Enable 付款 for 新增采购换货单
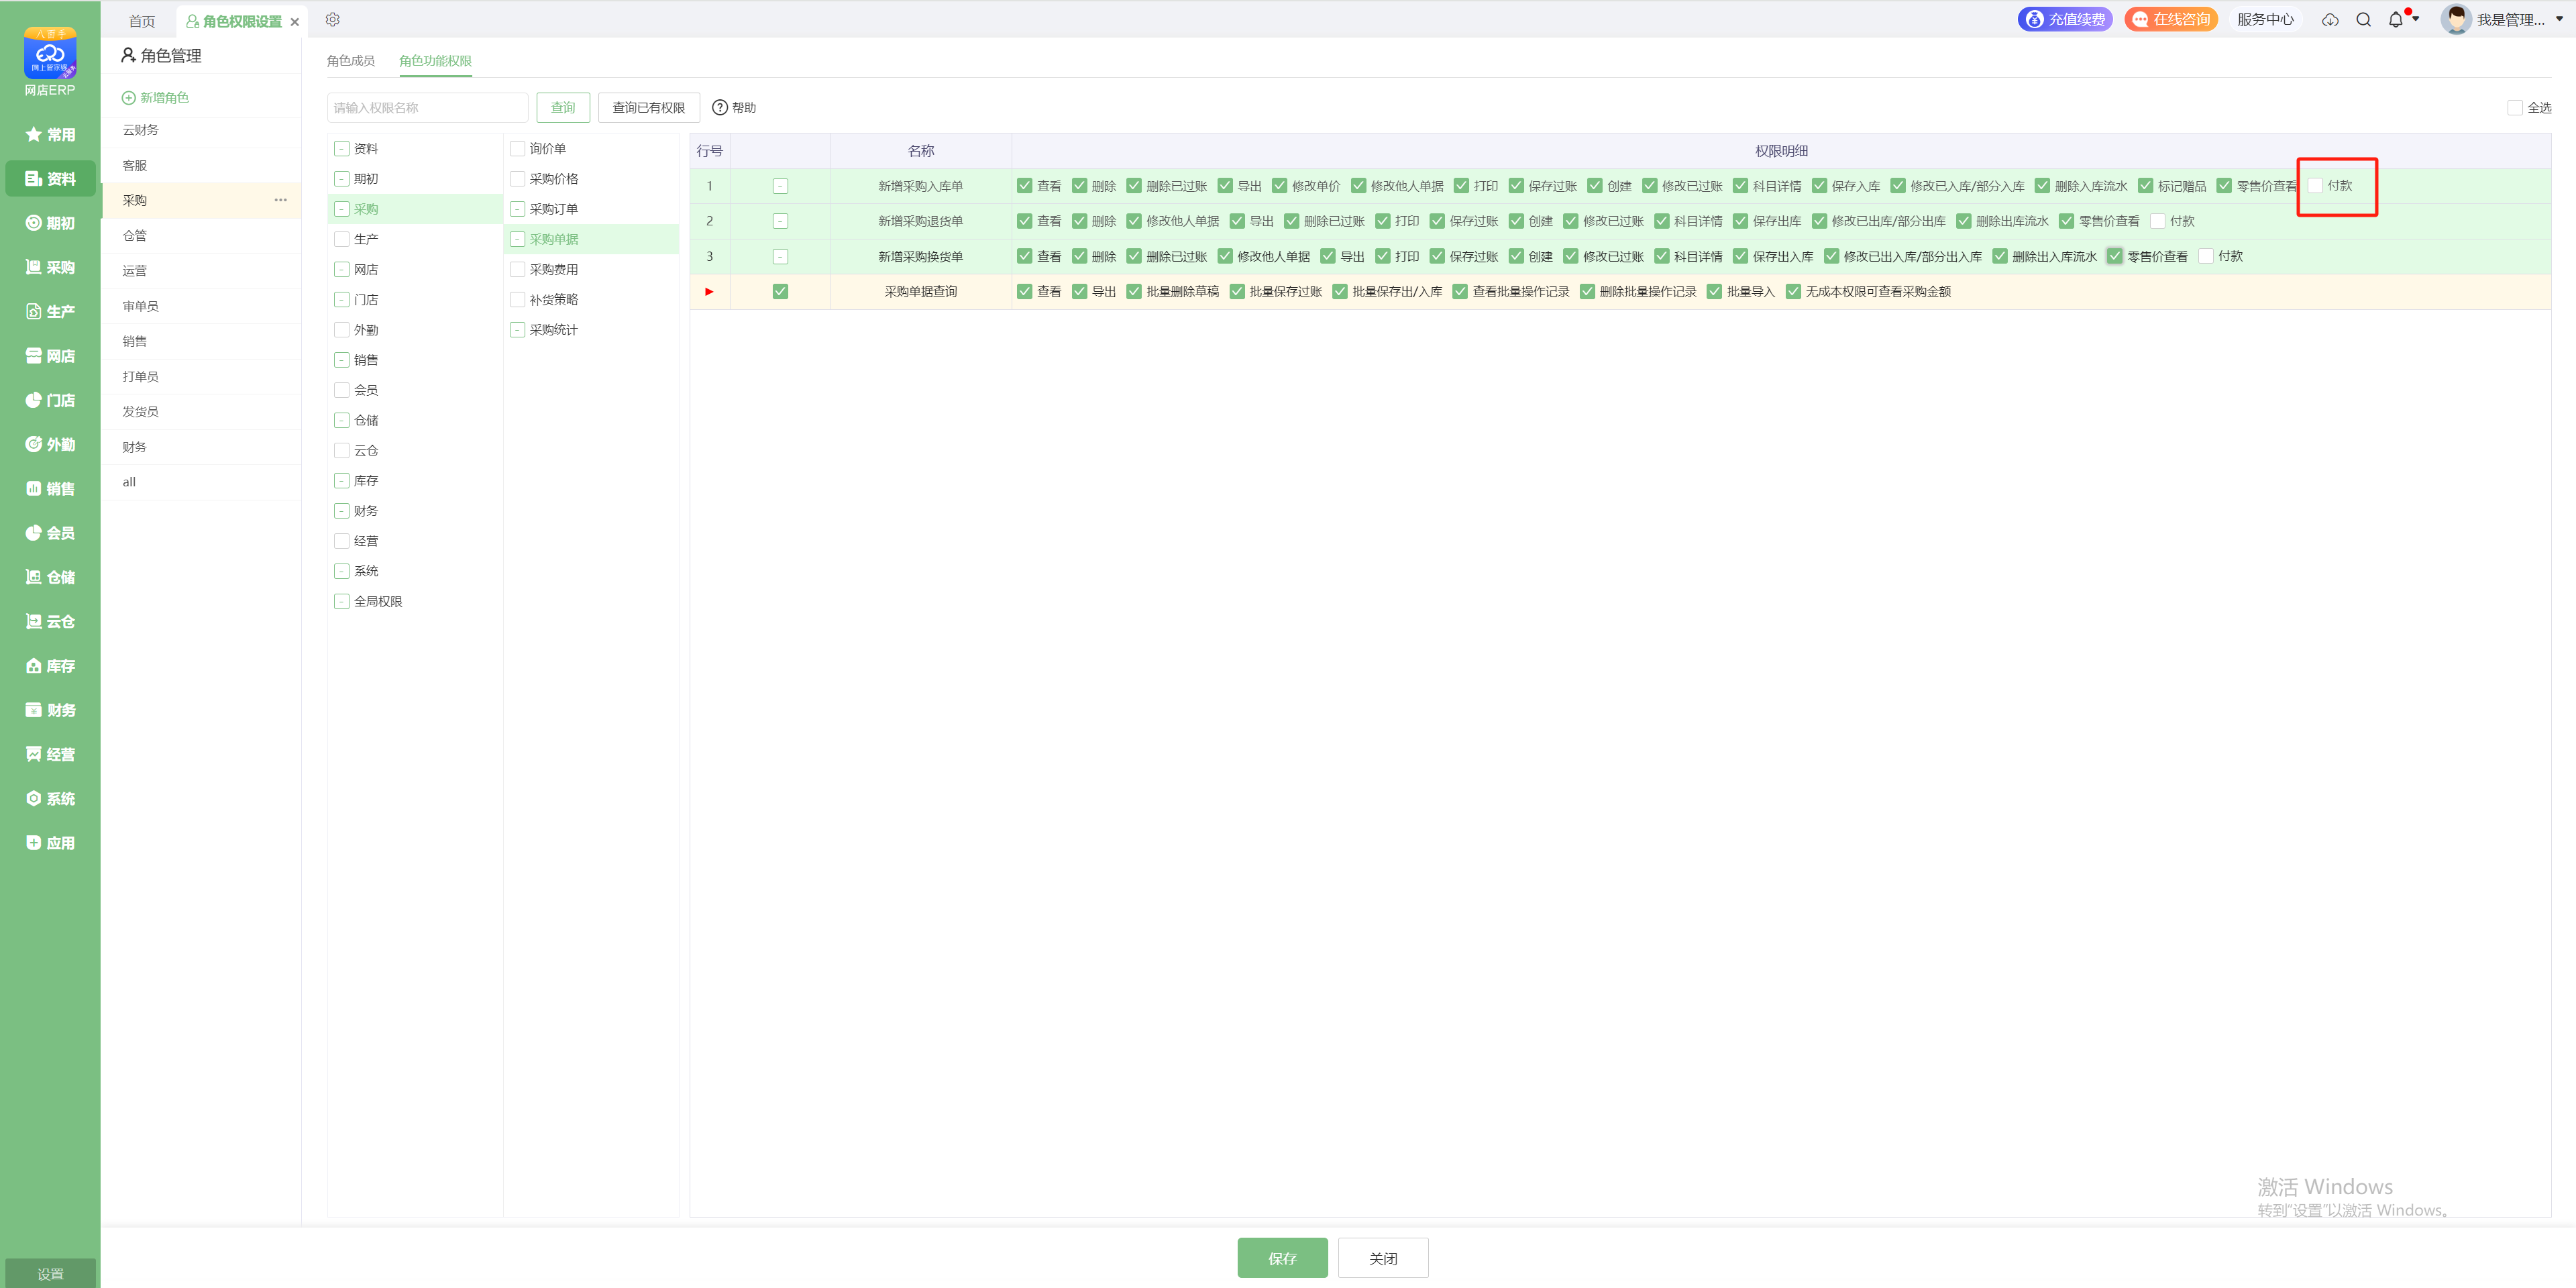Viewport: 2576px width, 1288px height. coord(2206,256)
